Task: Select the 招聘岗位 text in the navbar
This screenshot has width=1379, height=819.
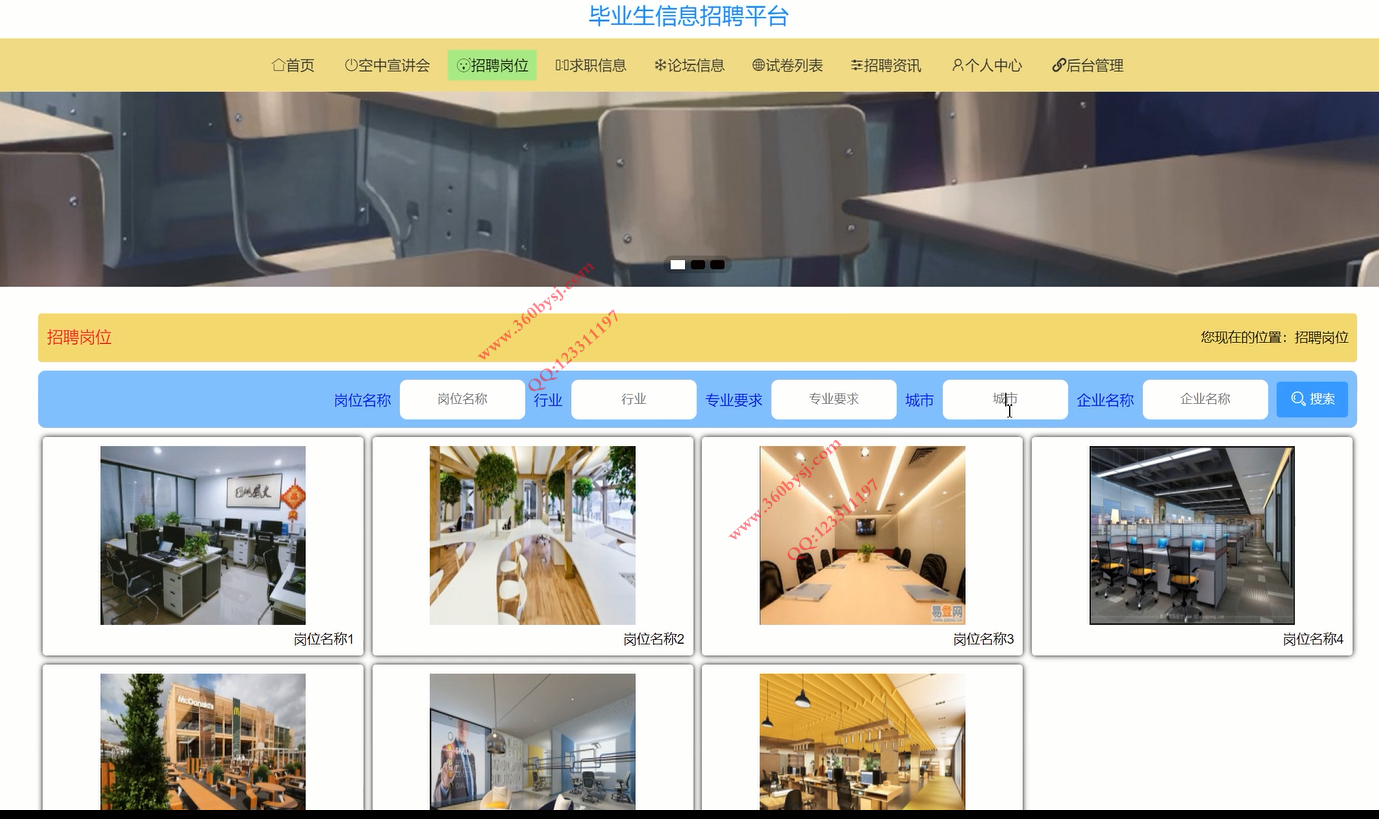Action: pos(499,66)
